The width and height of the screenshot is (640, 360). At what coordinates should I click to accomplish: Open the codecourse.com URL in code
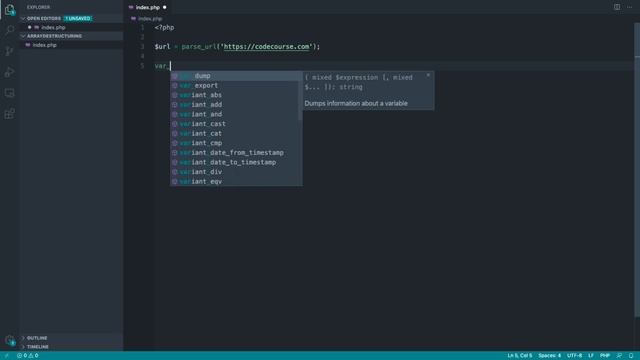tap(267, 47)
